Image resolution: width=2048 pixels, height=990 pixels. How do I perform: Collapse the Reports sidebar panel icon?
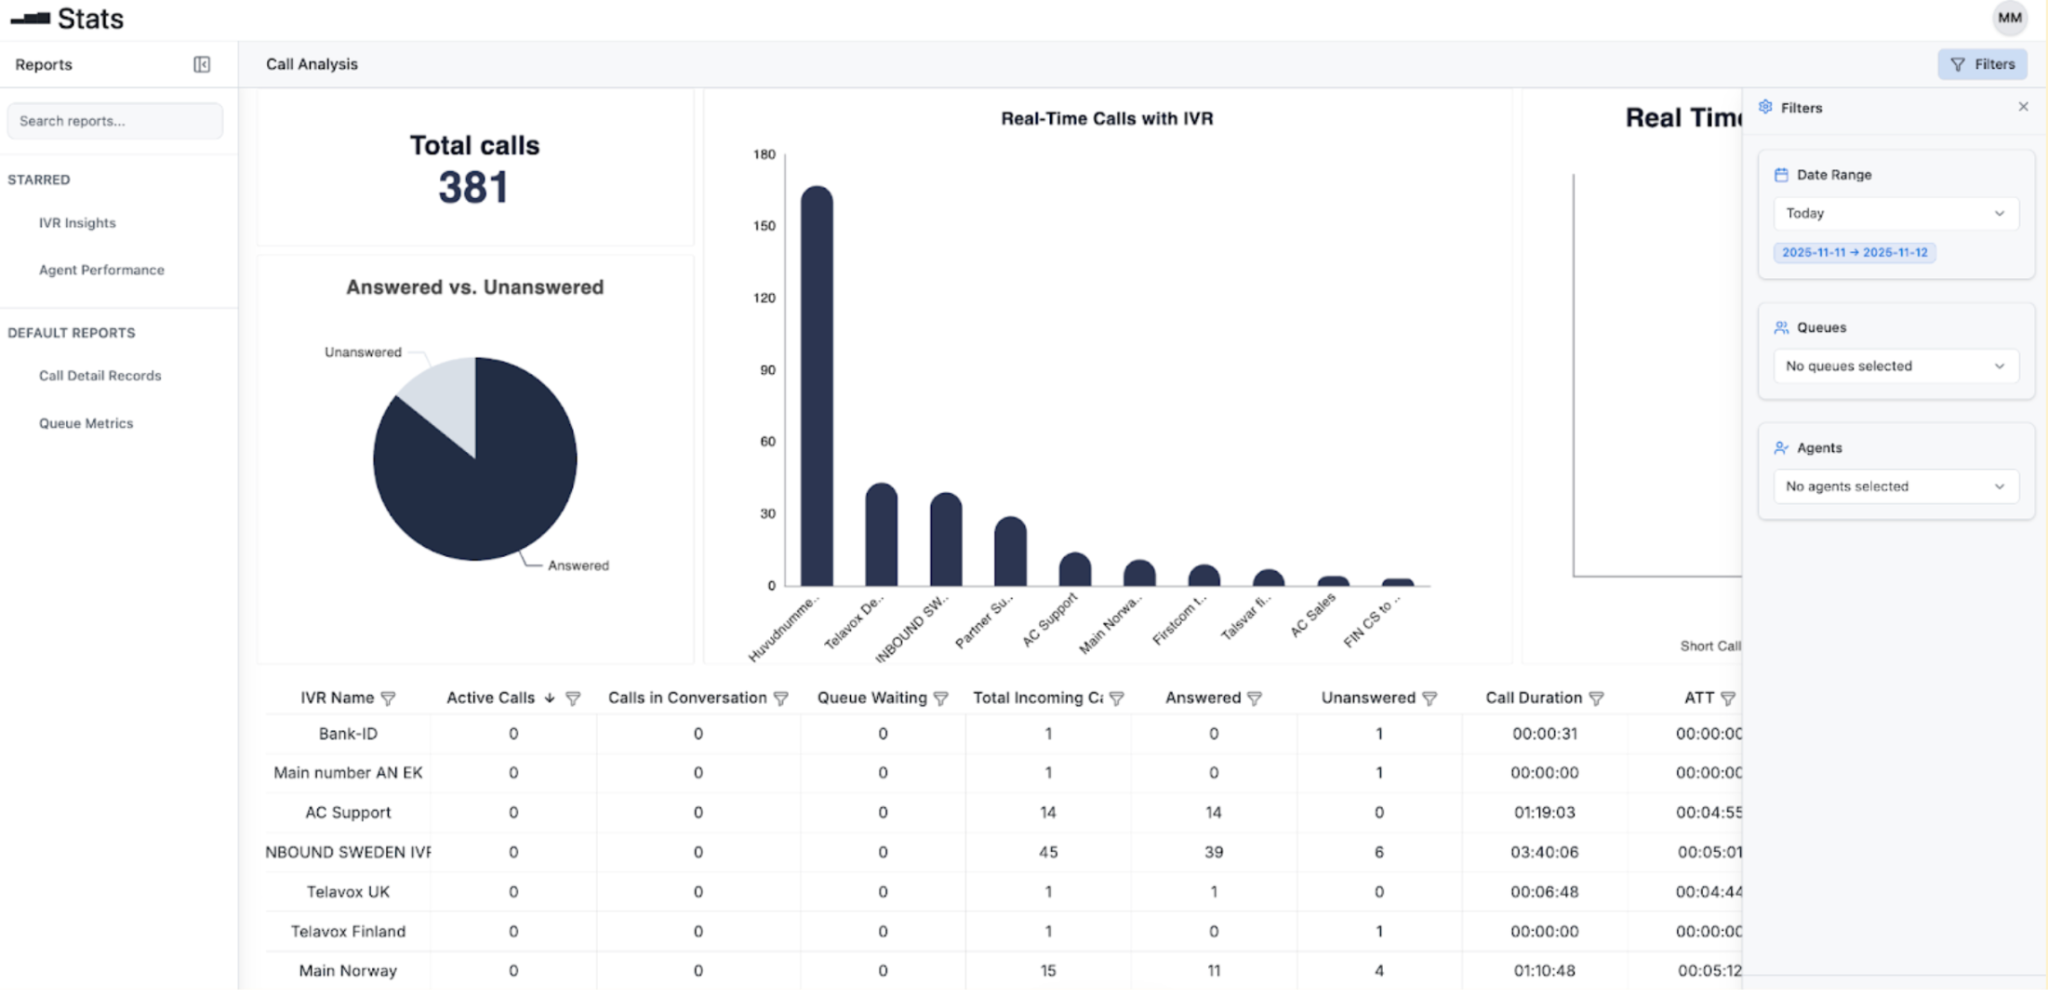[202, 65]
